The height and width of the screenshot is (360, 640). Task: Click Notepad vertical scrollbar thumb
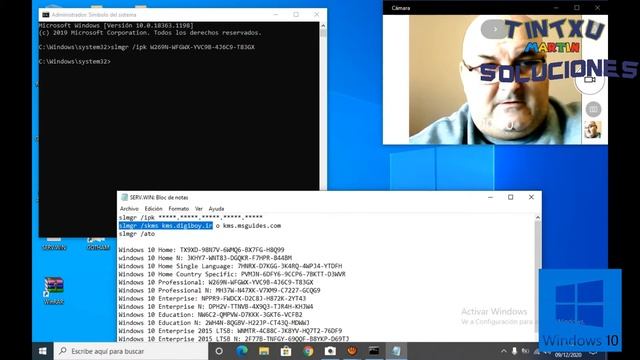(538, 245)
